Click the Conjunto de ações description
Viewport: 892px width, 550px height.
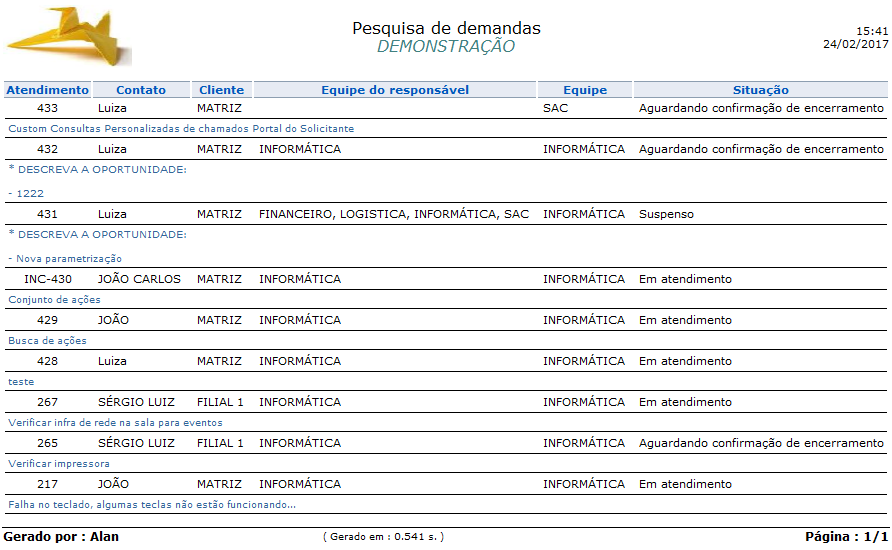click(54, 300)
